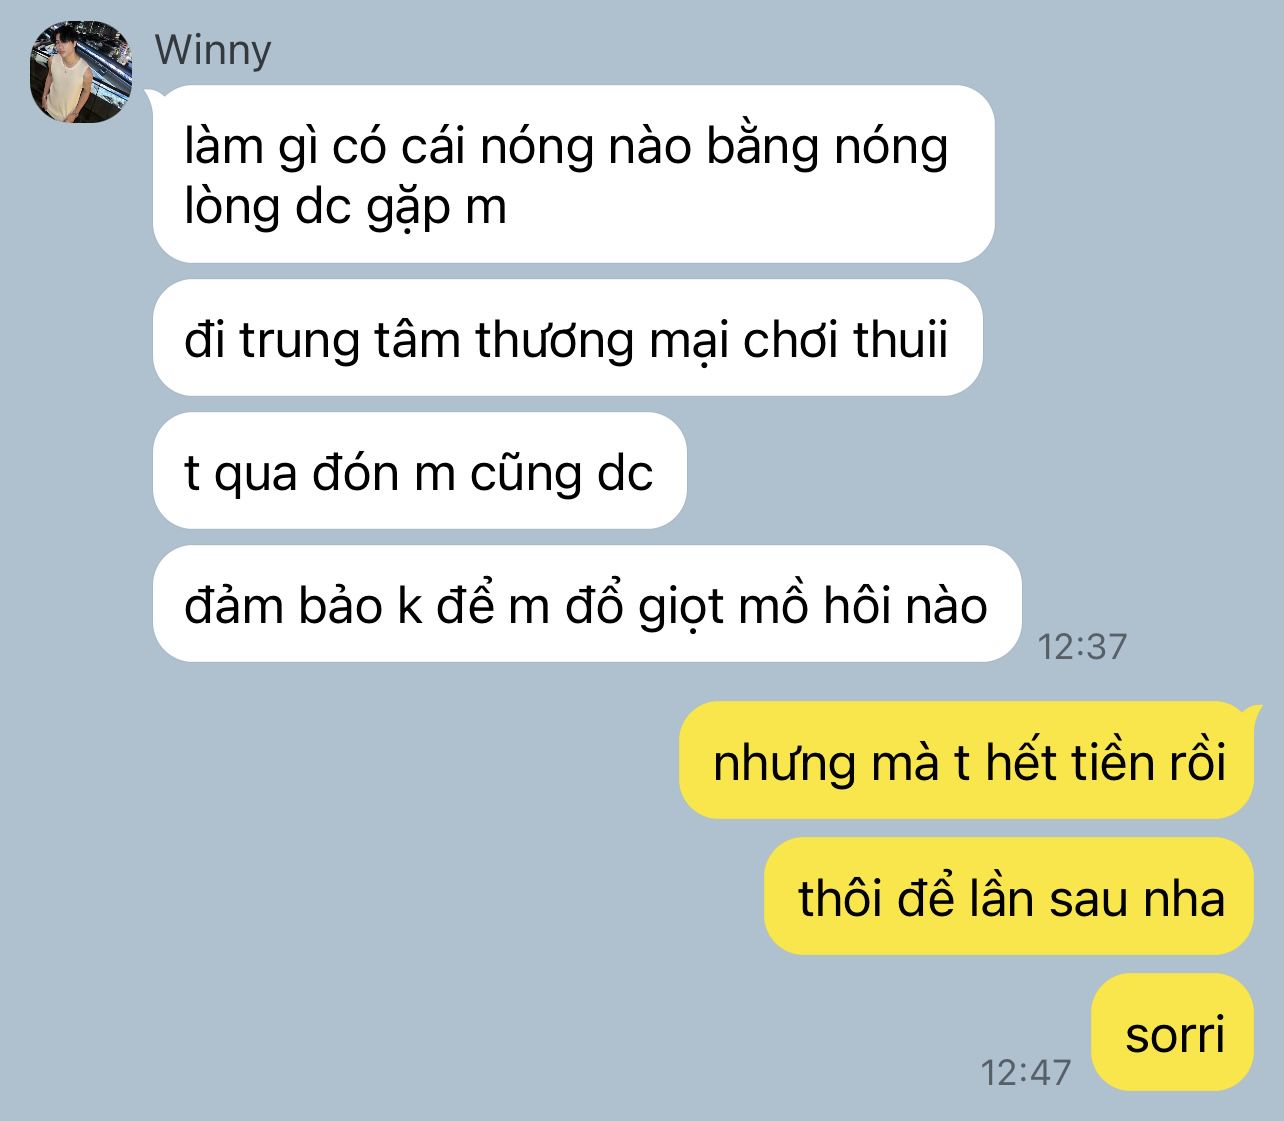Click the words 'mồ hôi' in fourth message
Viewport: 1284px width, 1121px height.
(814, 605)
